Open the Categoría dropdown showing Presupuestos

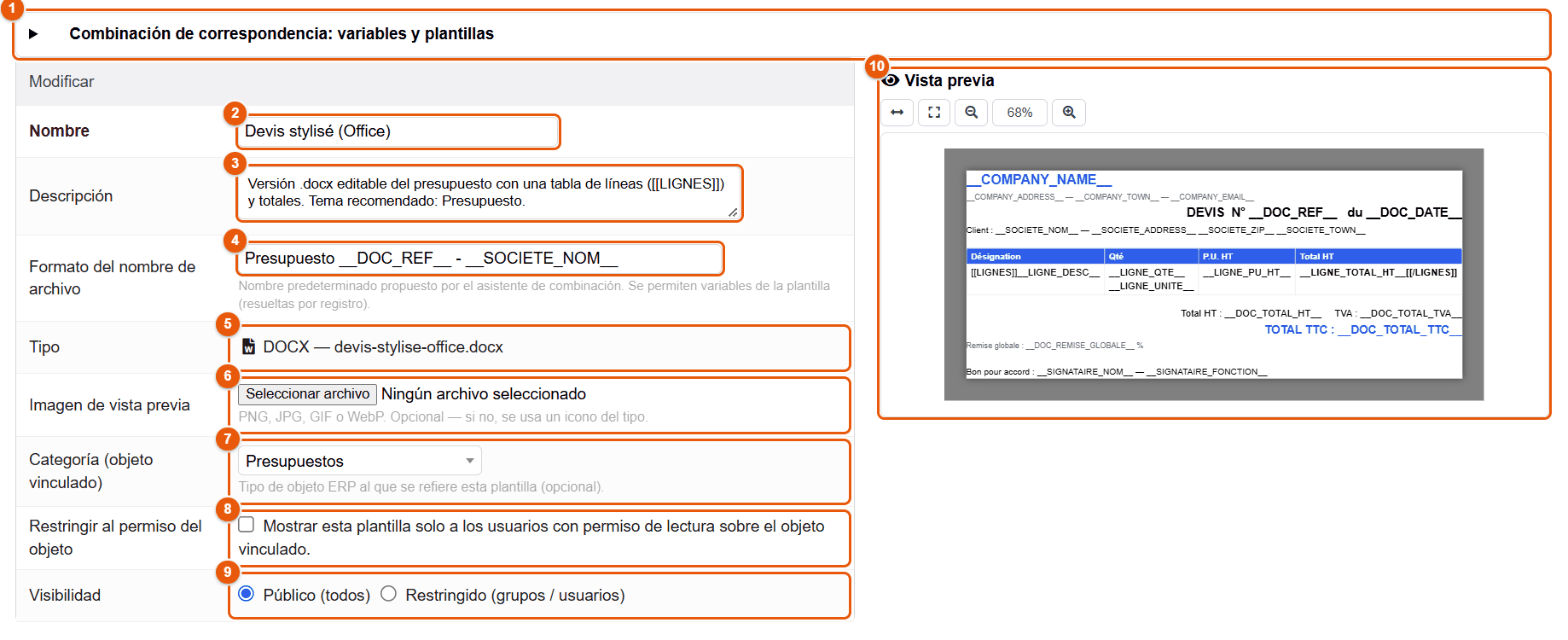[x=360, y=461]
